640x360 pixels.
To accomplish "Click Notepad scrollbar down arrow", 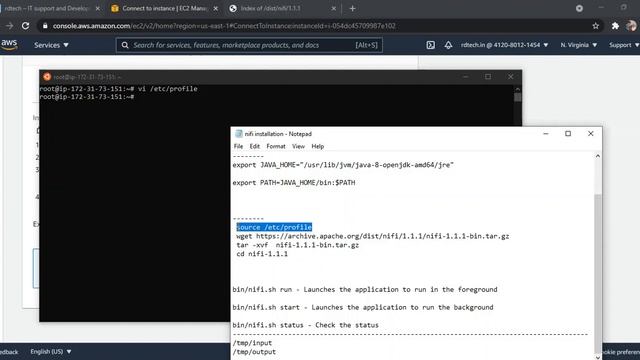I will tap(598, 357).
